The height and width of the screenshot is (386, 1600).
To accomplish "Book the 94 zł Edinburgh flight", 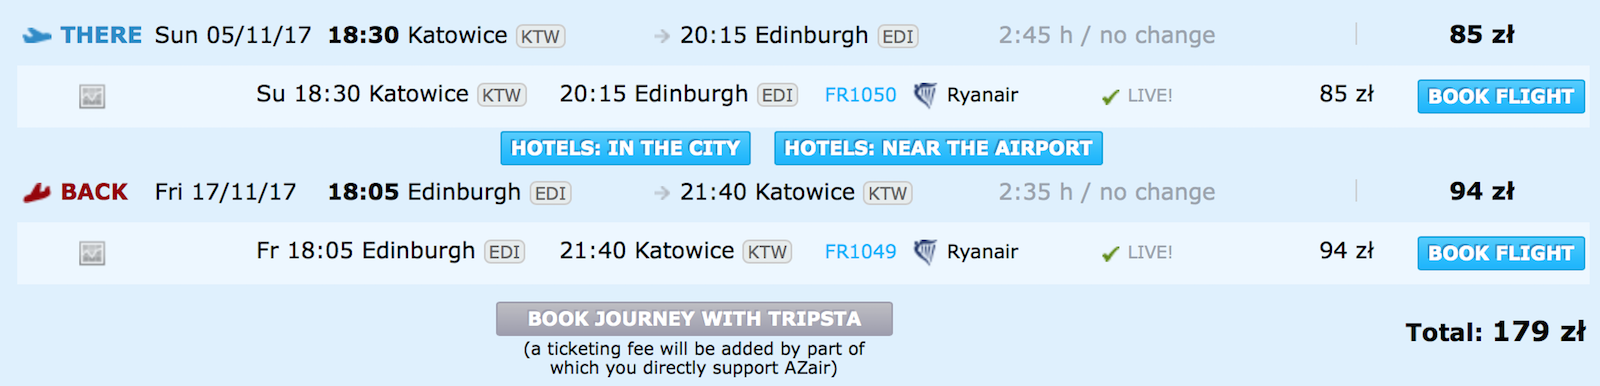I will (1501, 253).
